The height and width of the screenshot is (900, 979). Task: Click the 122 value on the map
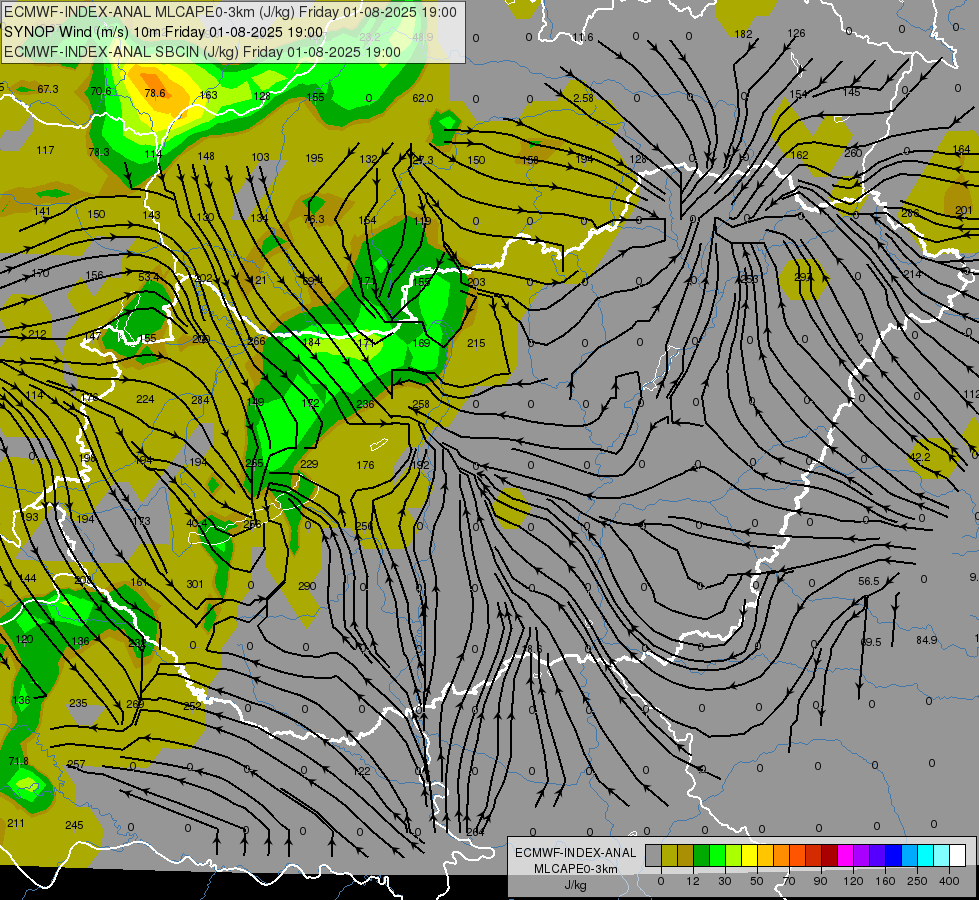[362, 771]
